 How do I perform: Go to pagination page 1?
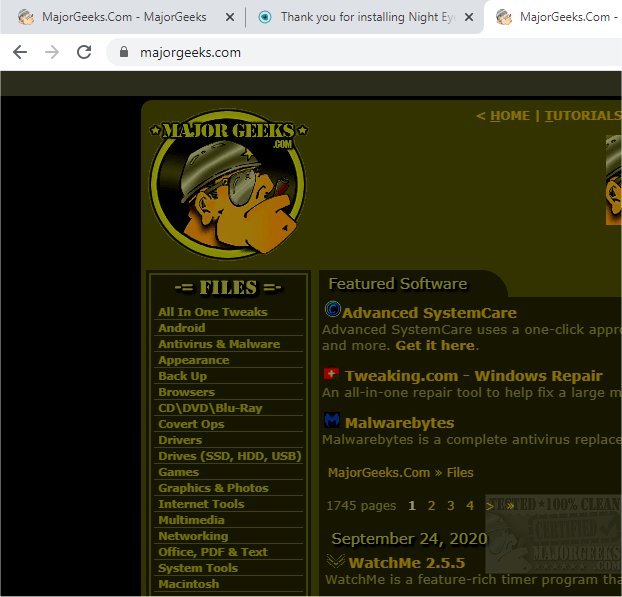coord(412,506)
